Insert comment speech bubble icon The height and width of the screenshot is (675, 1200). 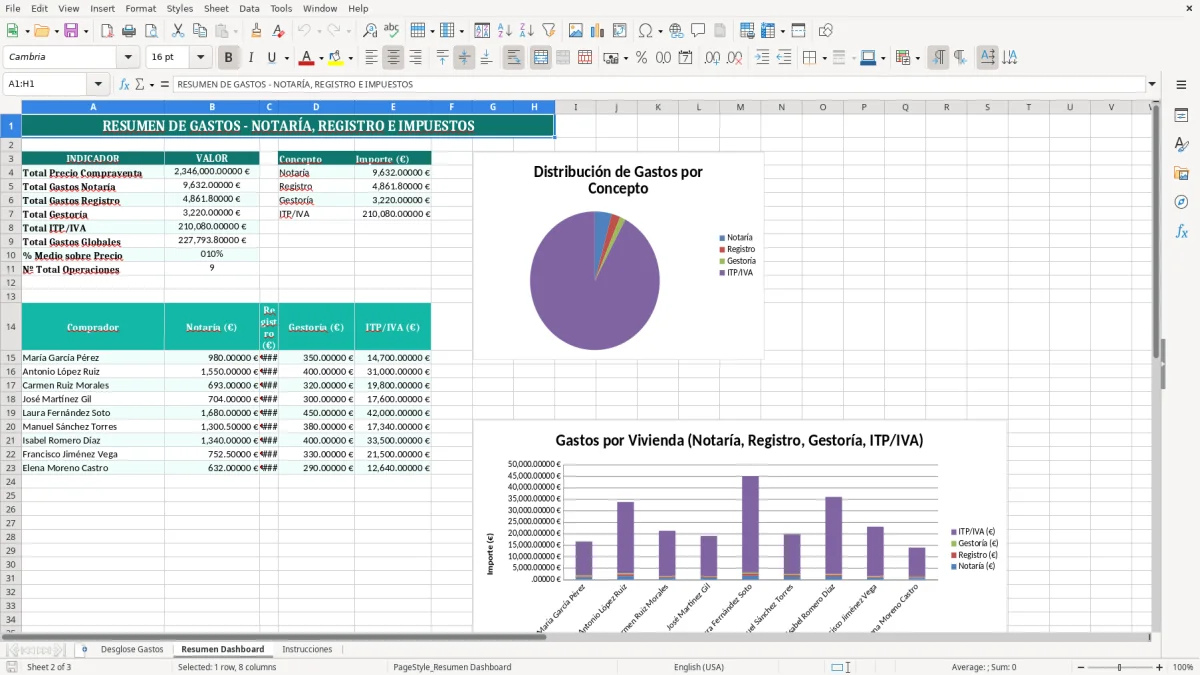click(x=698, y=31)
